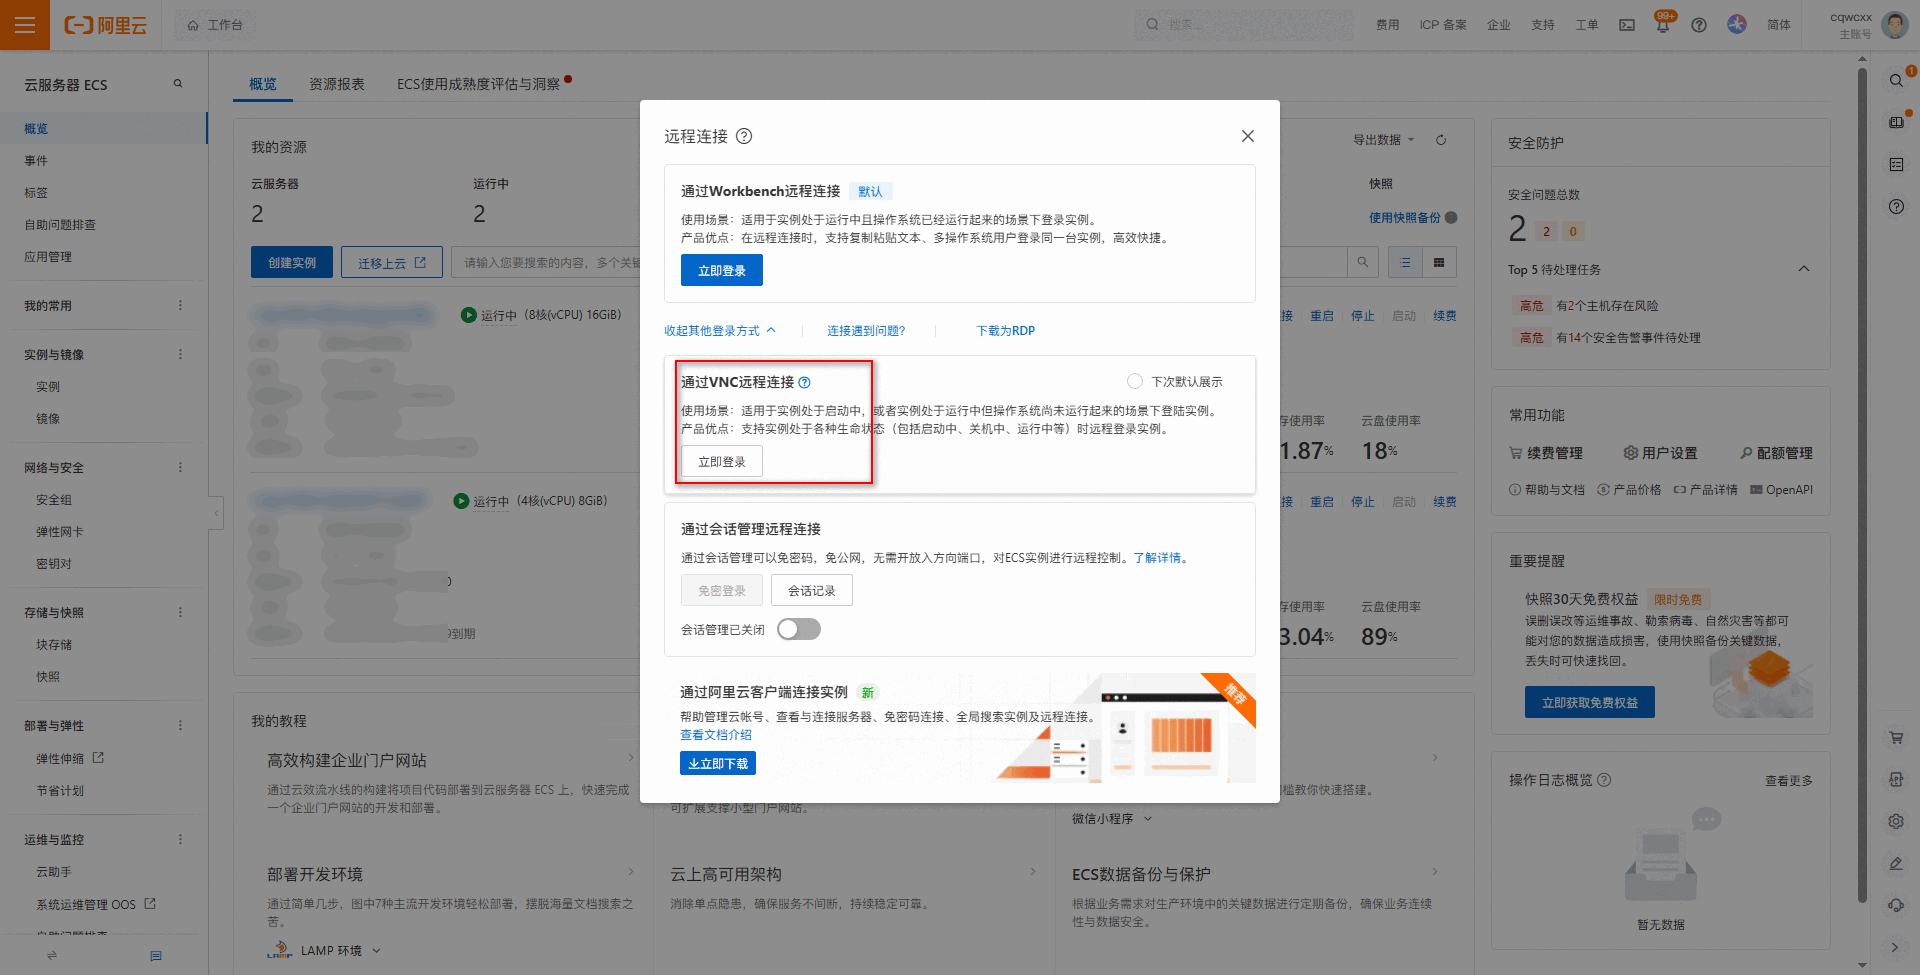Open 快照 in the sidebar
This screenshot has width=1920, height=975.
tap(48, 677)
